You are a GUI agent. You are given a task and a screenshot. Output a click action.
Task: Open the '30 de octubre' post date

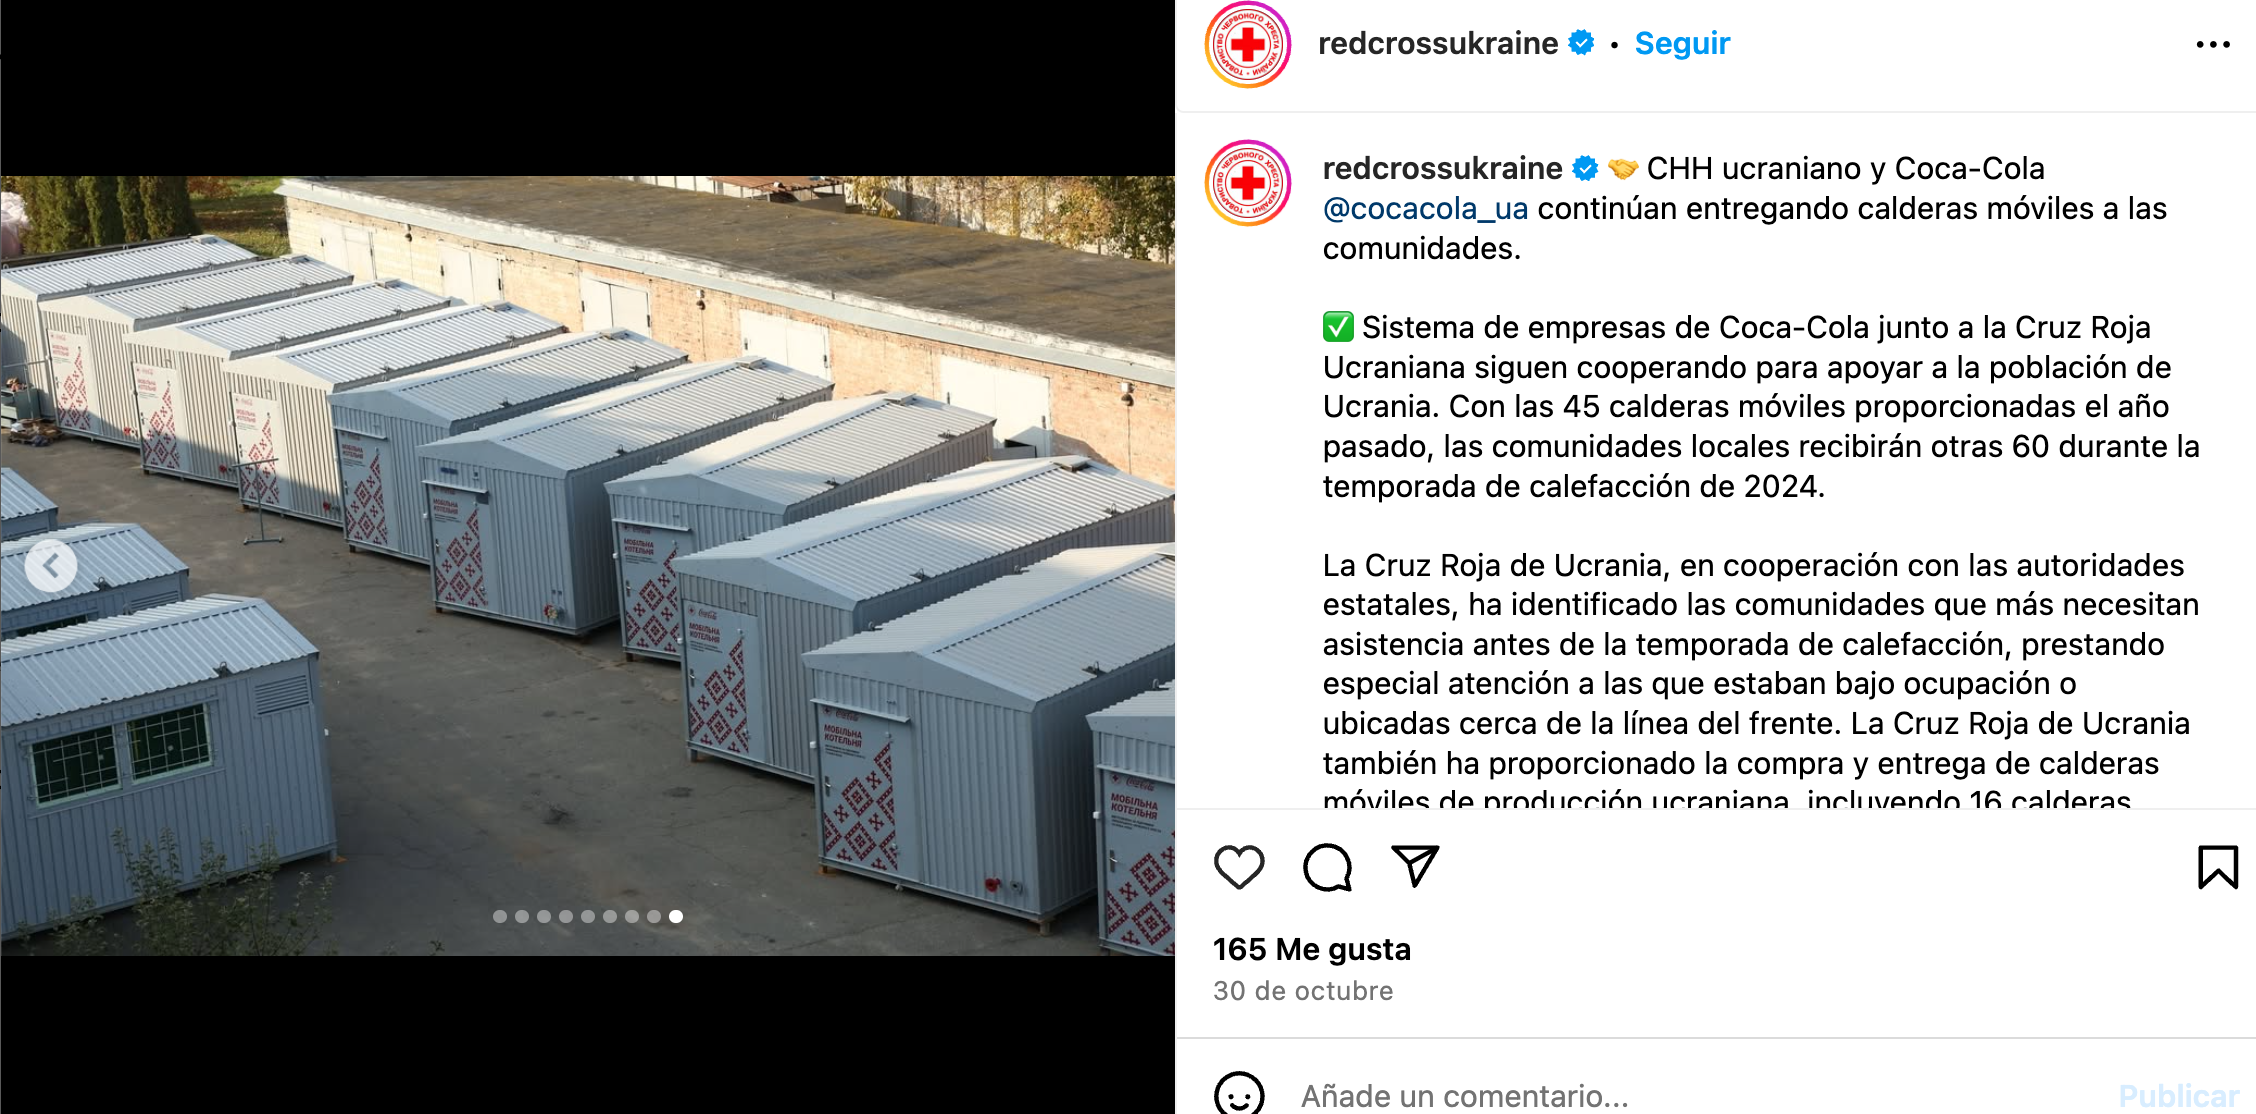pos(1303,991)
